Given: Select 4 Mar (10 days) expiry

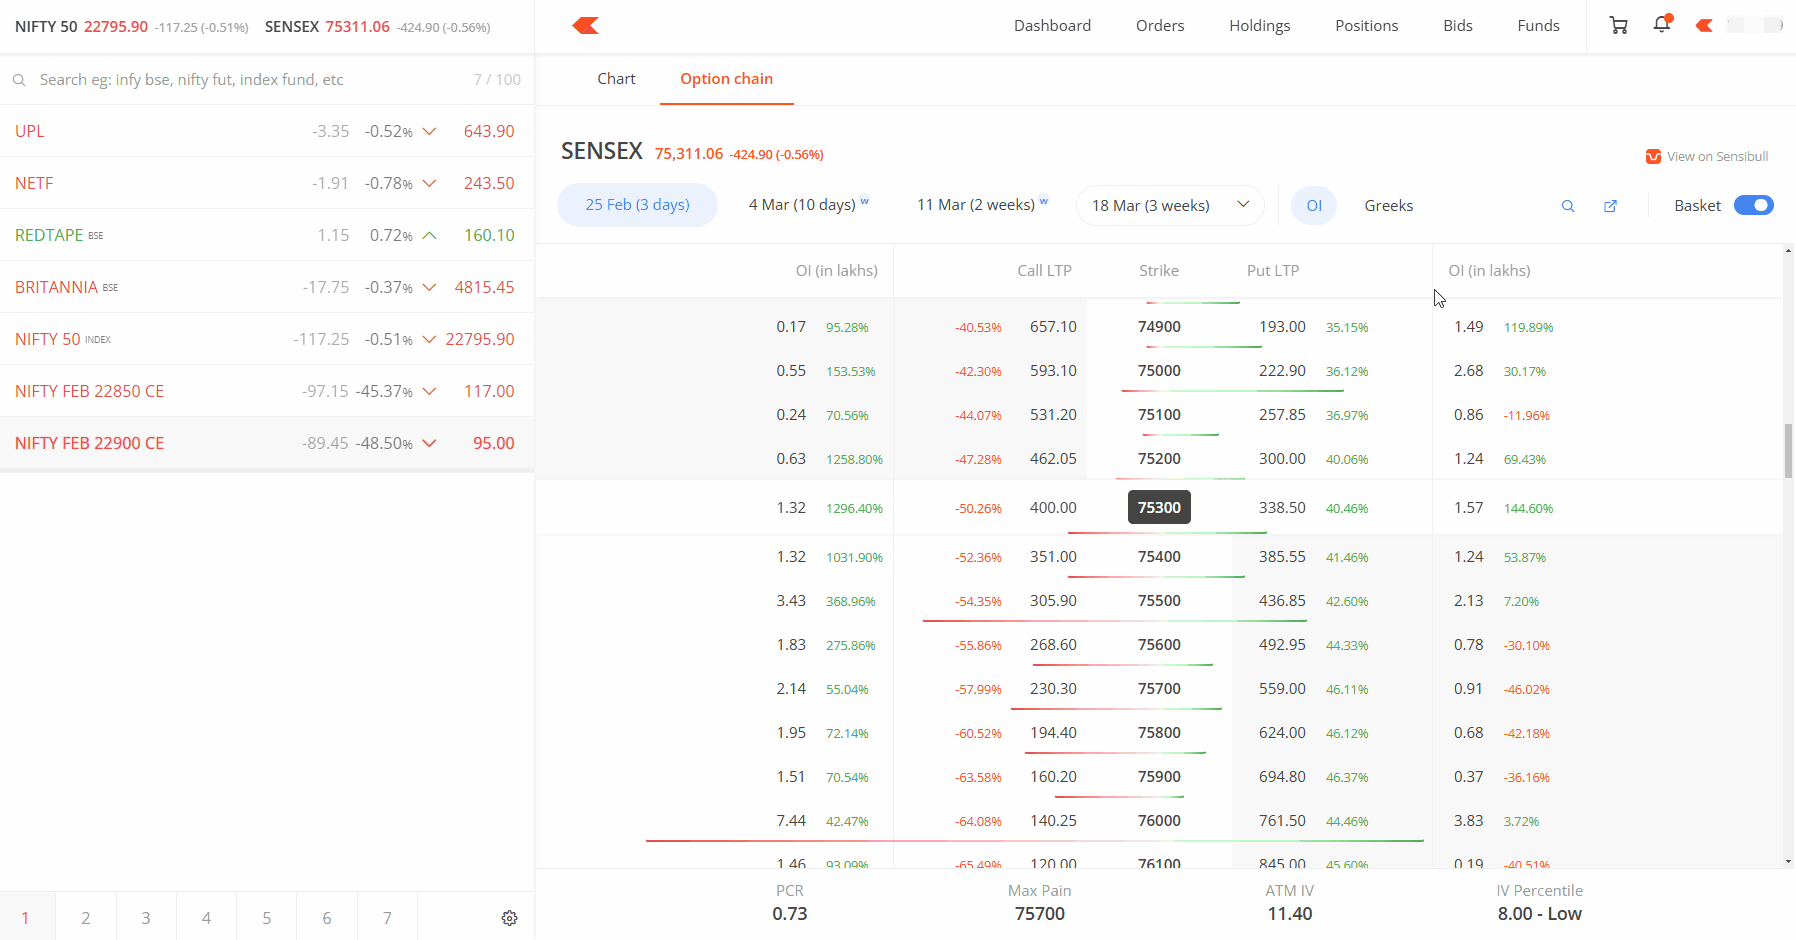Looking at the screenshot, I should 809,205.
